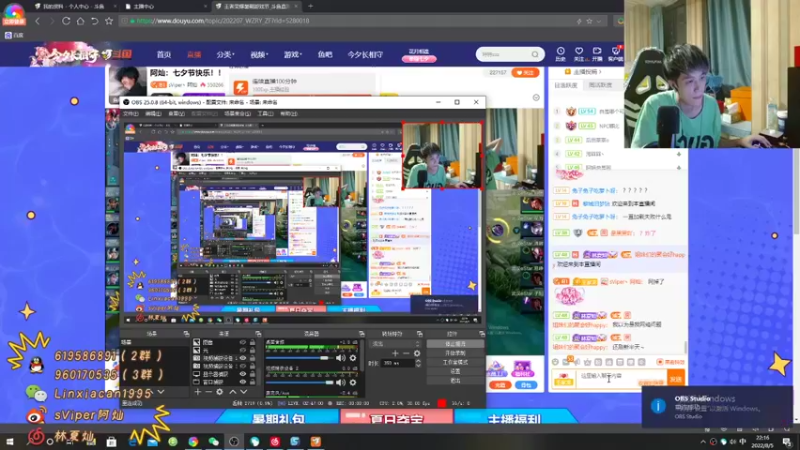Open 设置 from OBS controls
The width and height of the screenshot is (800, 450).
(455, 371)
